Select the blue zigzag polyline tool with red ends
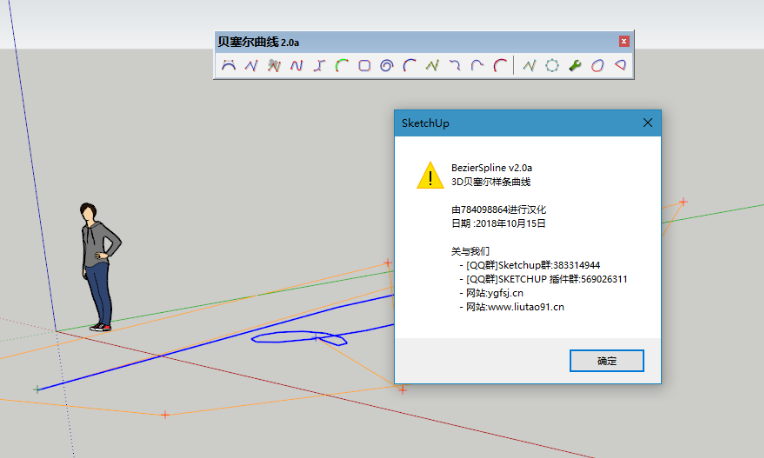Viewport: 764px width, 458px height. [251, 65]
